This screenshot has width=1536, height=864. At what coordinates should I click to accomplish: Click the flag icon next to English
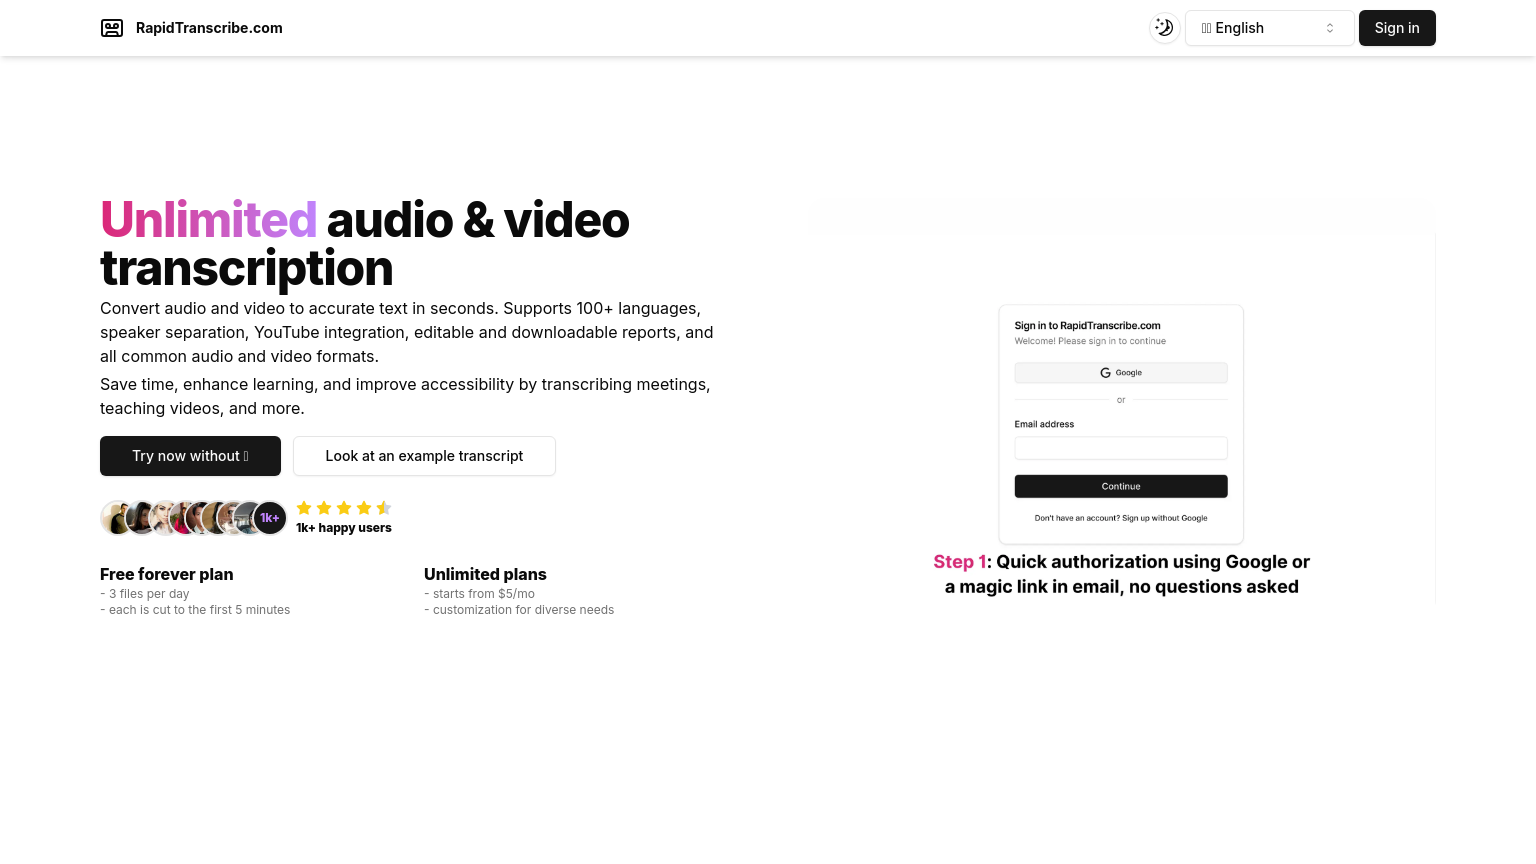pos(1207,28)
